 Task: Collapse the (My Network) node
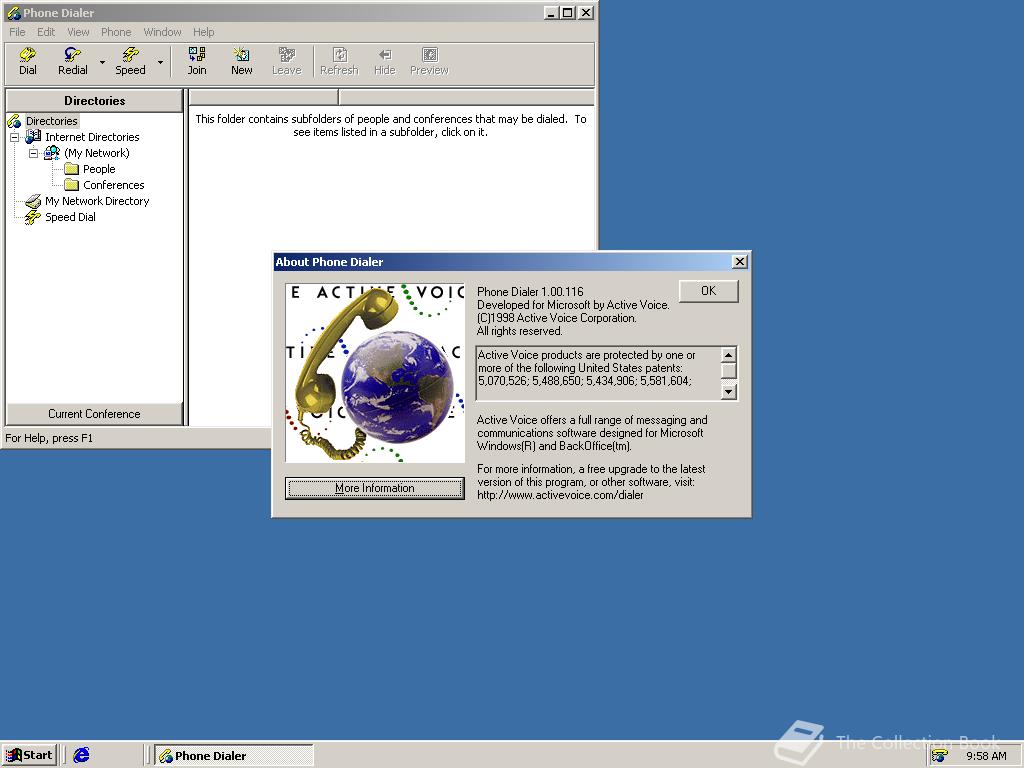click(33, 153)
